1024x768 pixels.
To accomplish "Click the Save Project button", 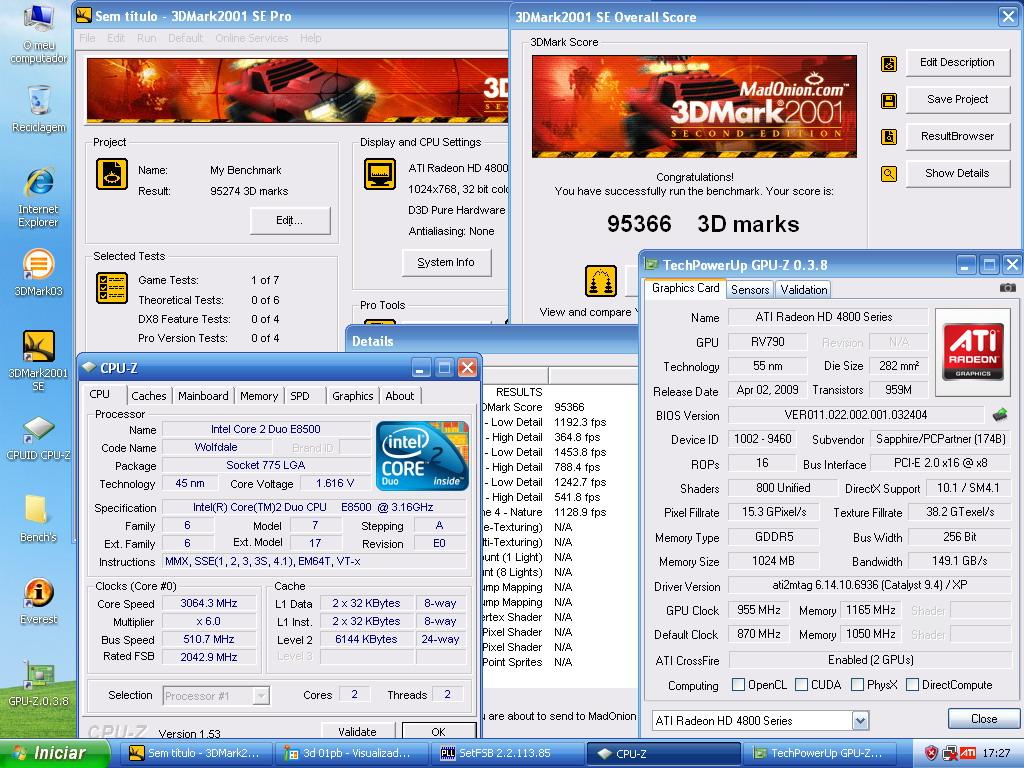I will pos(957,99).
